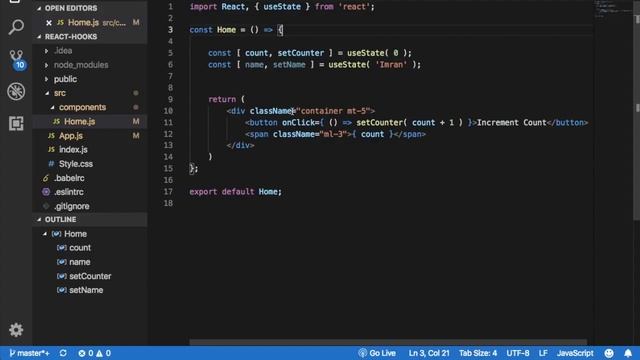Open the Manage gear icon
The width and height of the screenshot is (640, 360).
coord(16,329)
